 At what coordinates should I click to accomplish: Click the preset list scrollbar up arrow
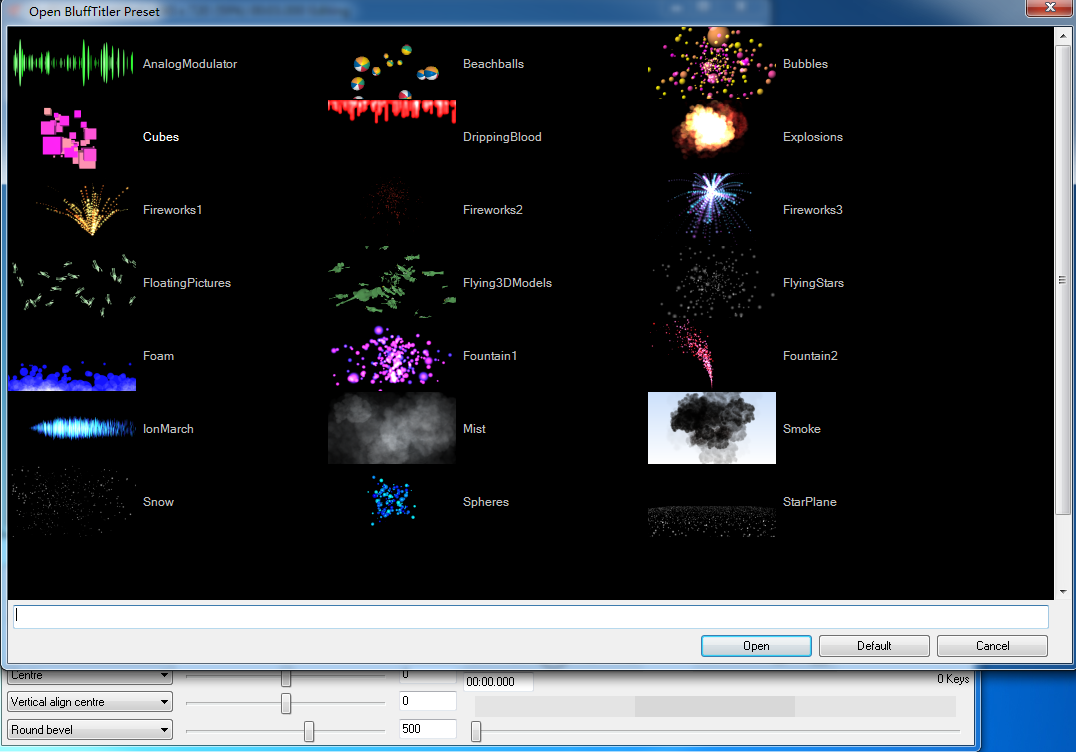[x=1063, y=34]
